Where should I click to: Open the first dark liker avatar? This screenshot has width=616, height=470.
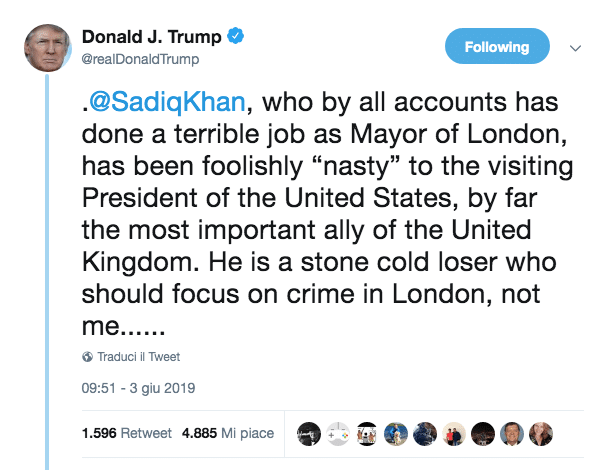tap(309, 433)
